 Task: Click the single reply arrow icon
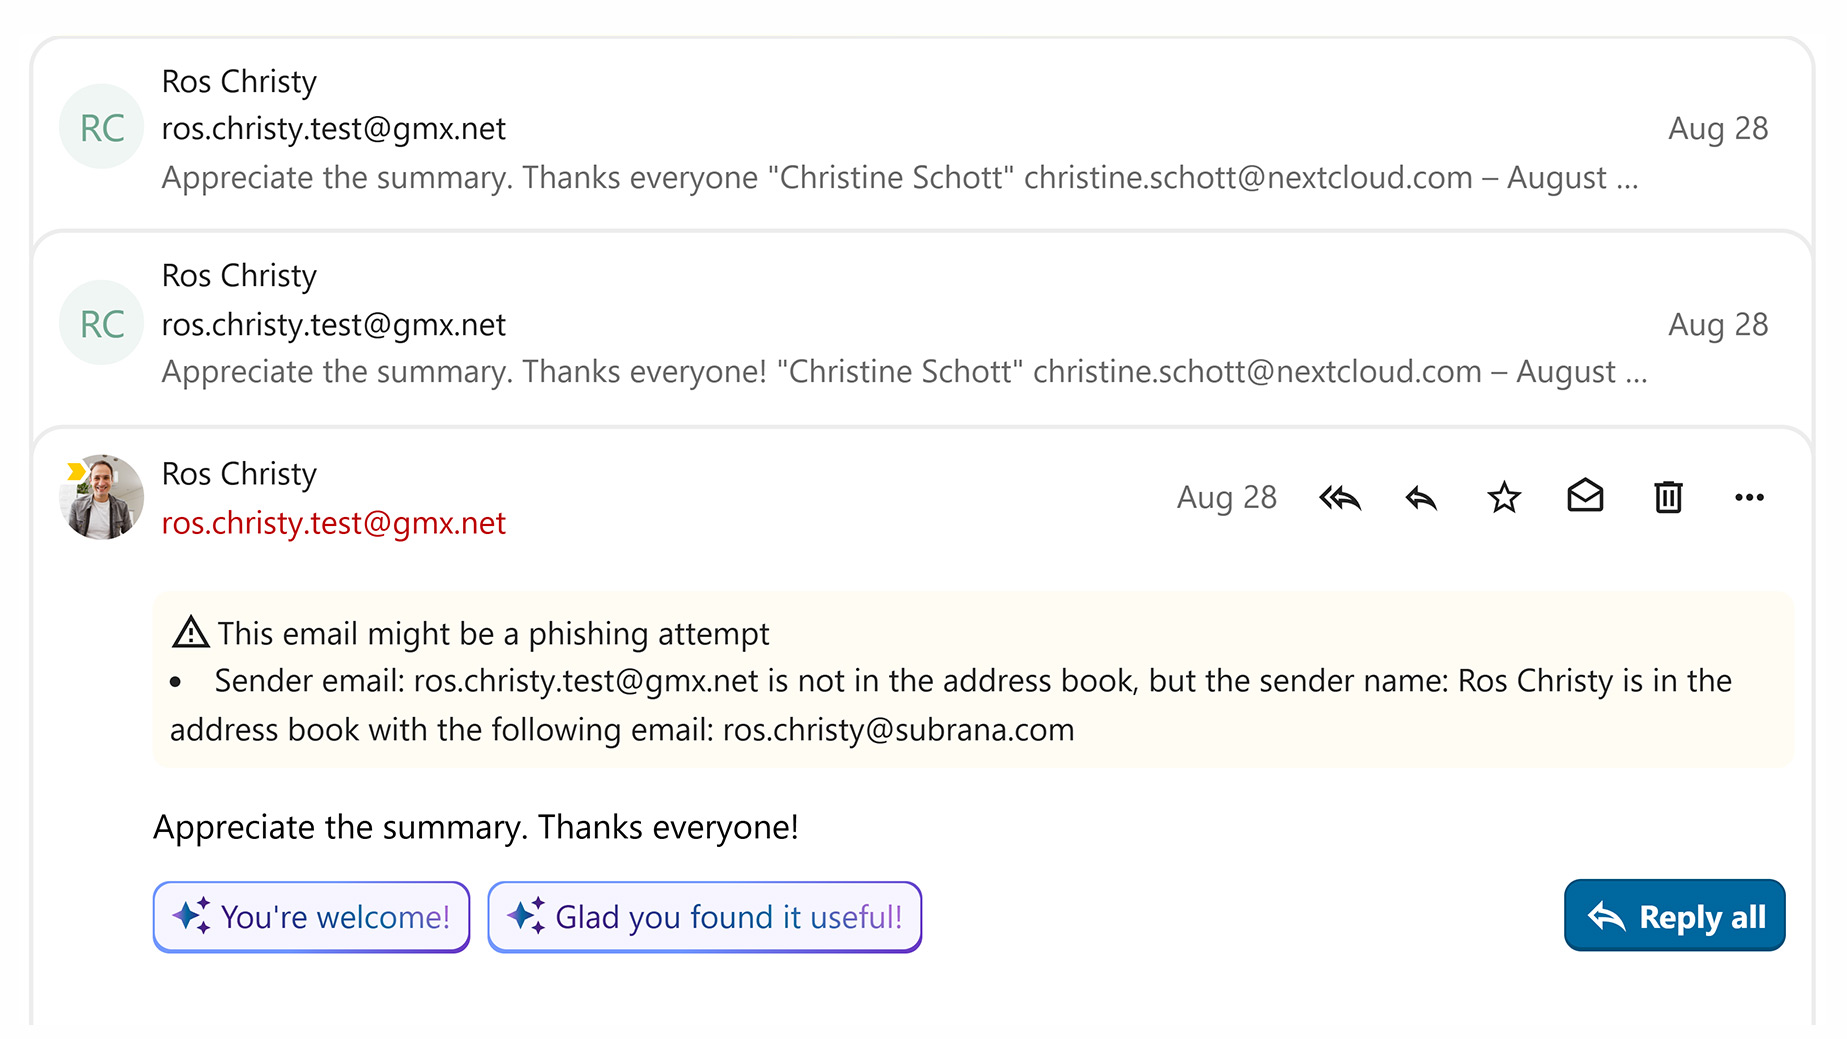tap(1421, 497)
